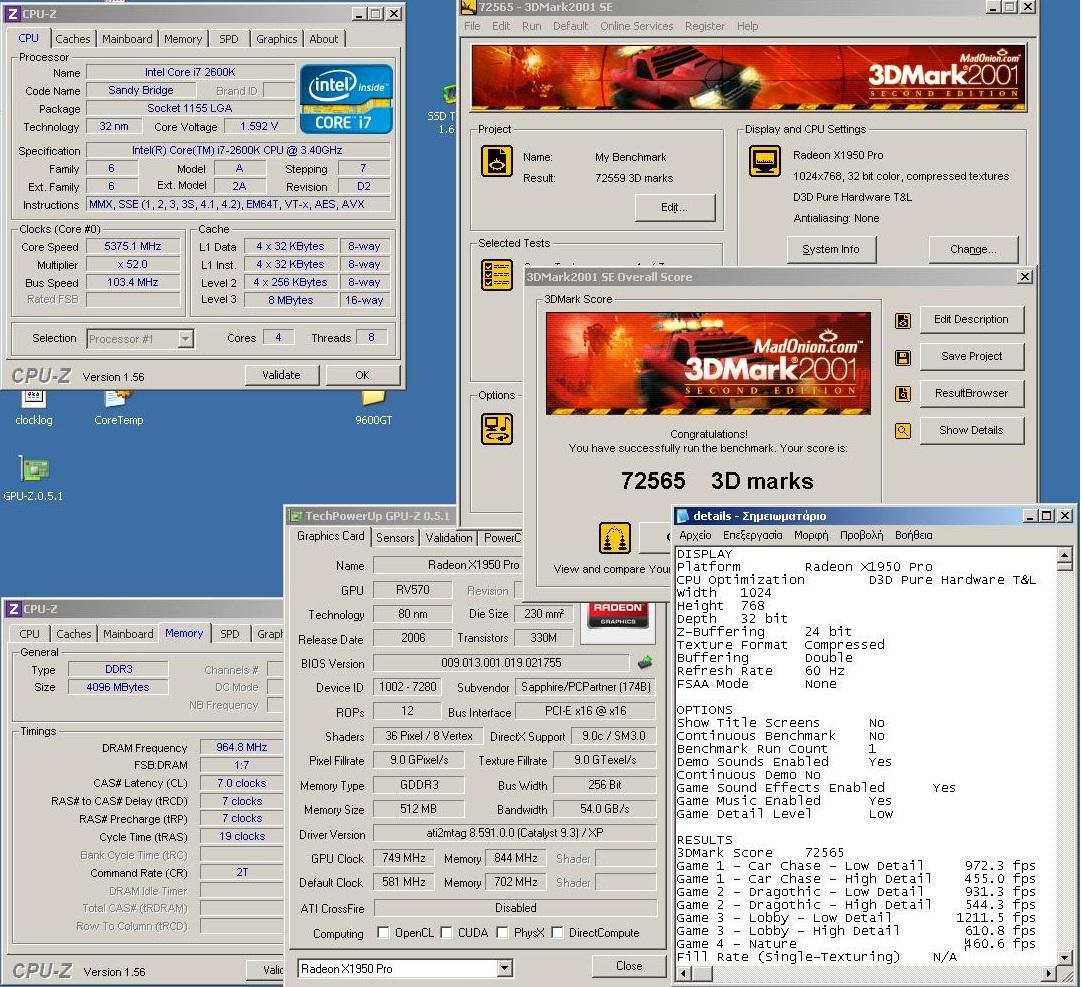Click the icon beside Edit Description
The width and height of the screenshot is (1082, 987).
[903, 320]
